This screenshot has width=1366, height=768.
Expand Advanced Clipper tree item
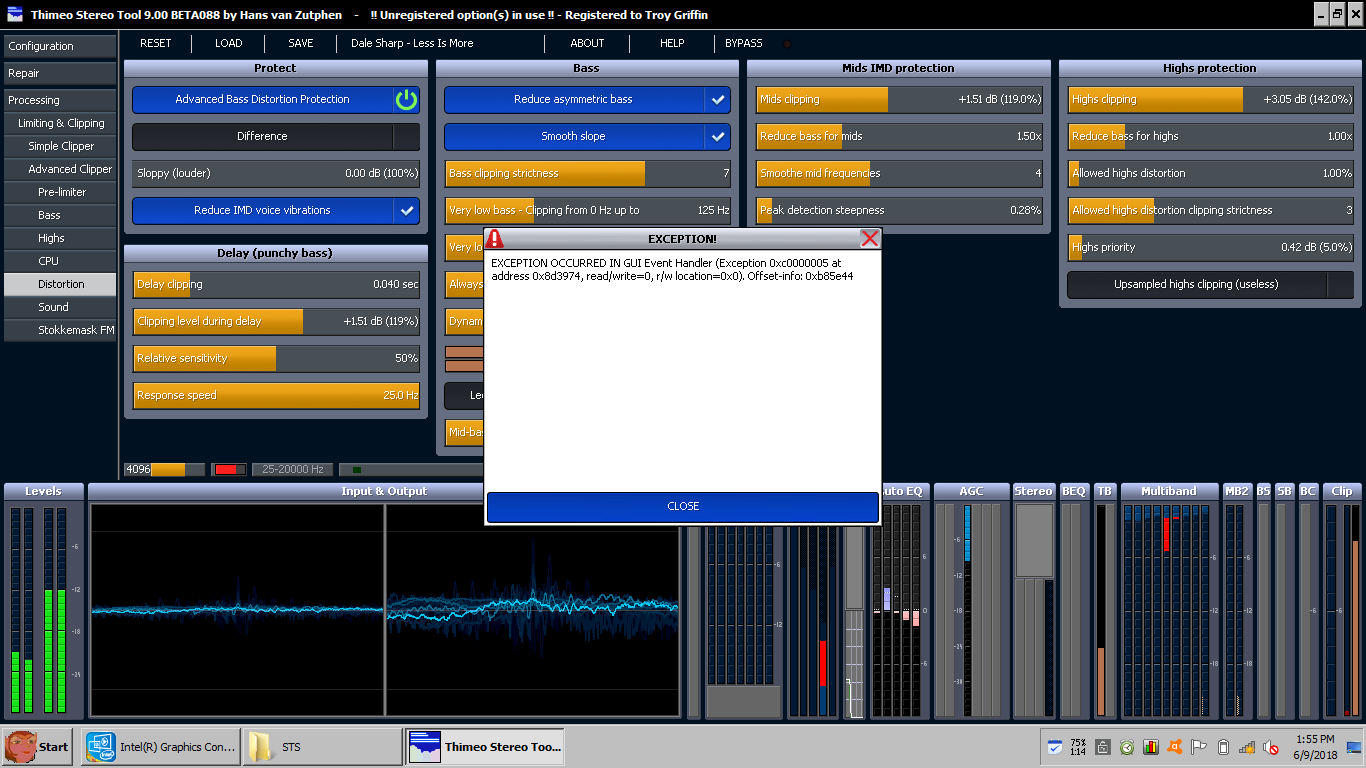[x=60, y=169]
